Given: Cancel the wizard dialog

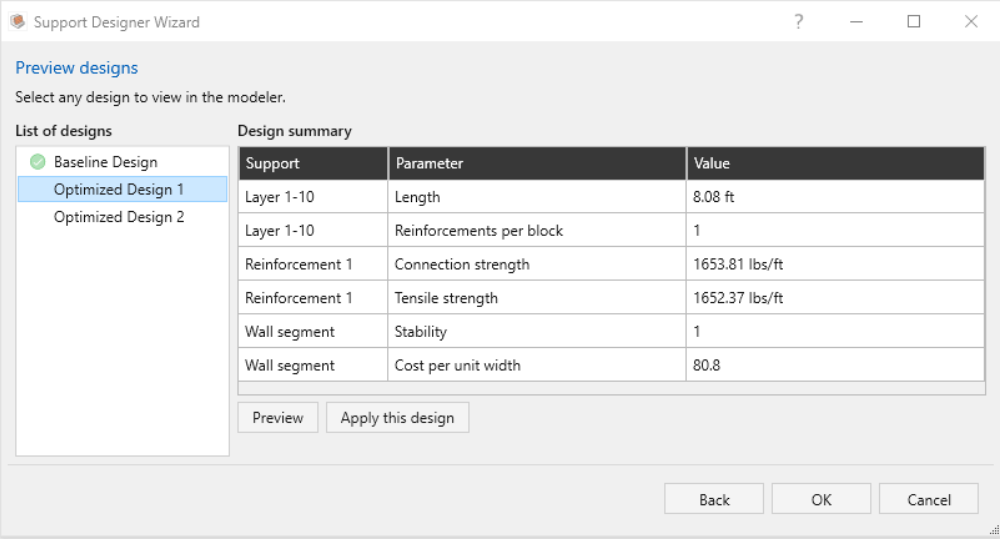Looking at the screenshot, I should (x=929, y=500).
